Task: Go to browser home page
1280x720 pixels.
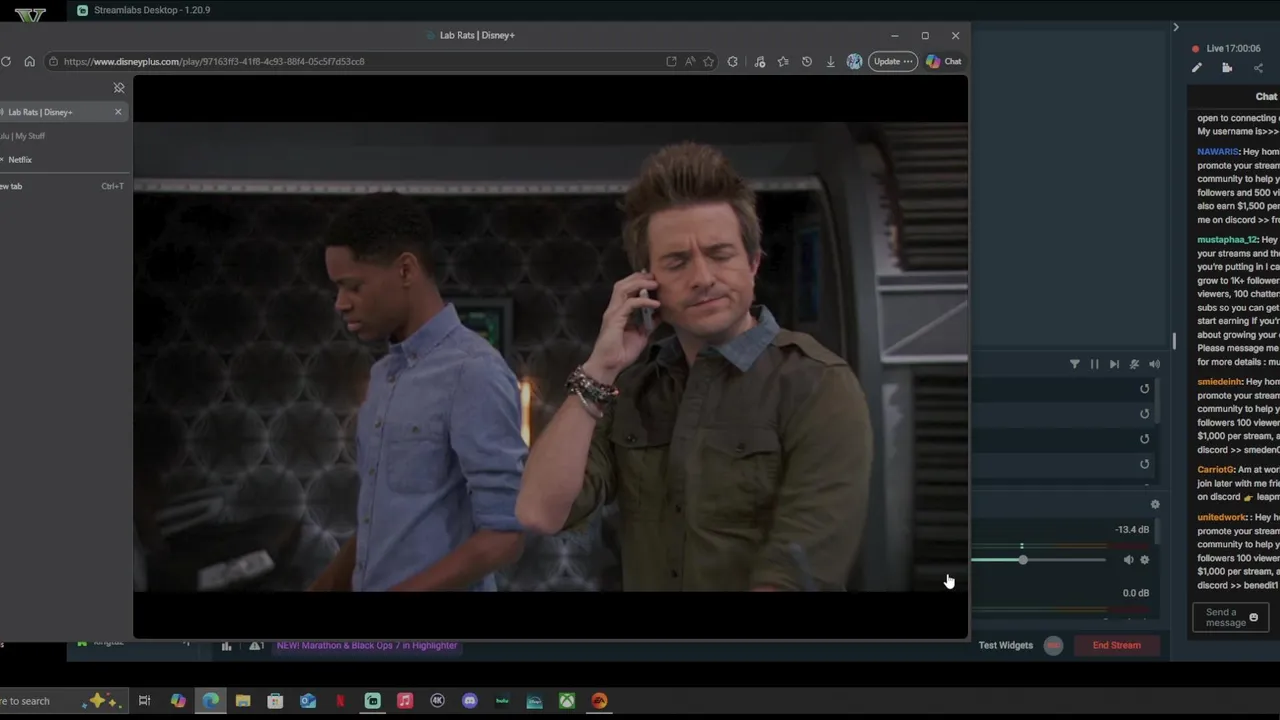Action: click(x=29, y=61)
